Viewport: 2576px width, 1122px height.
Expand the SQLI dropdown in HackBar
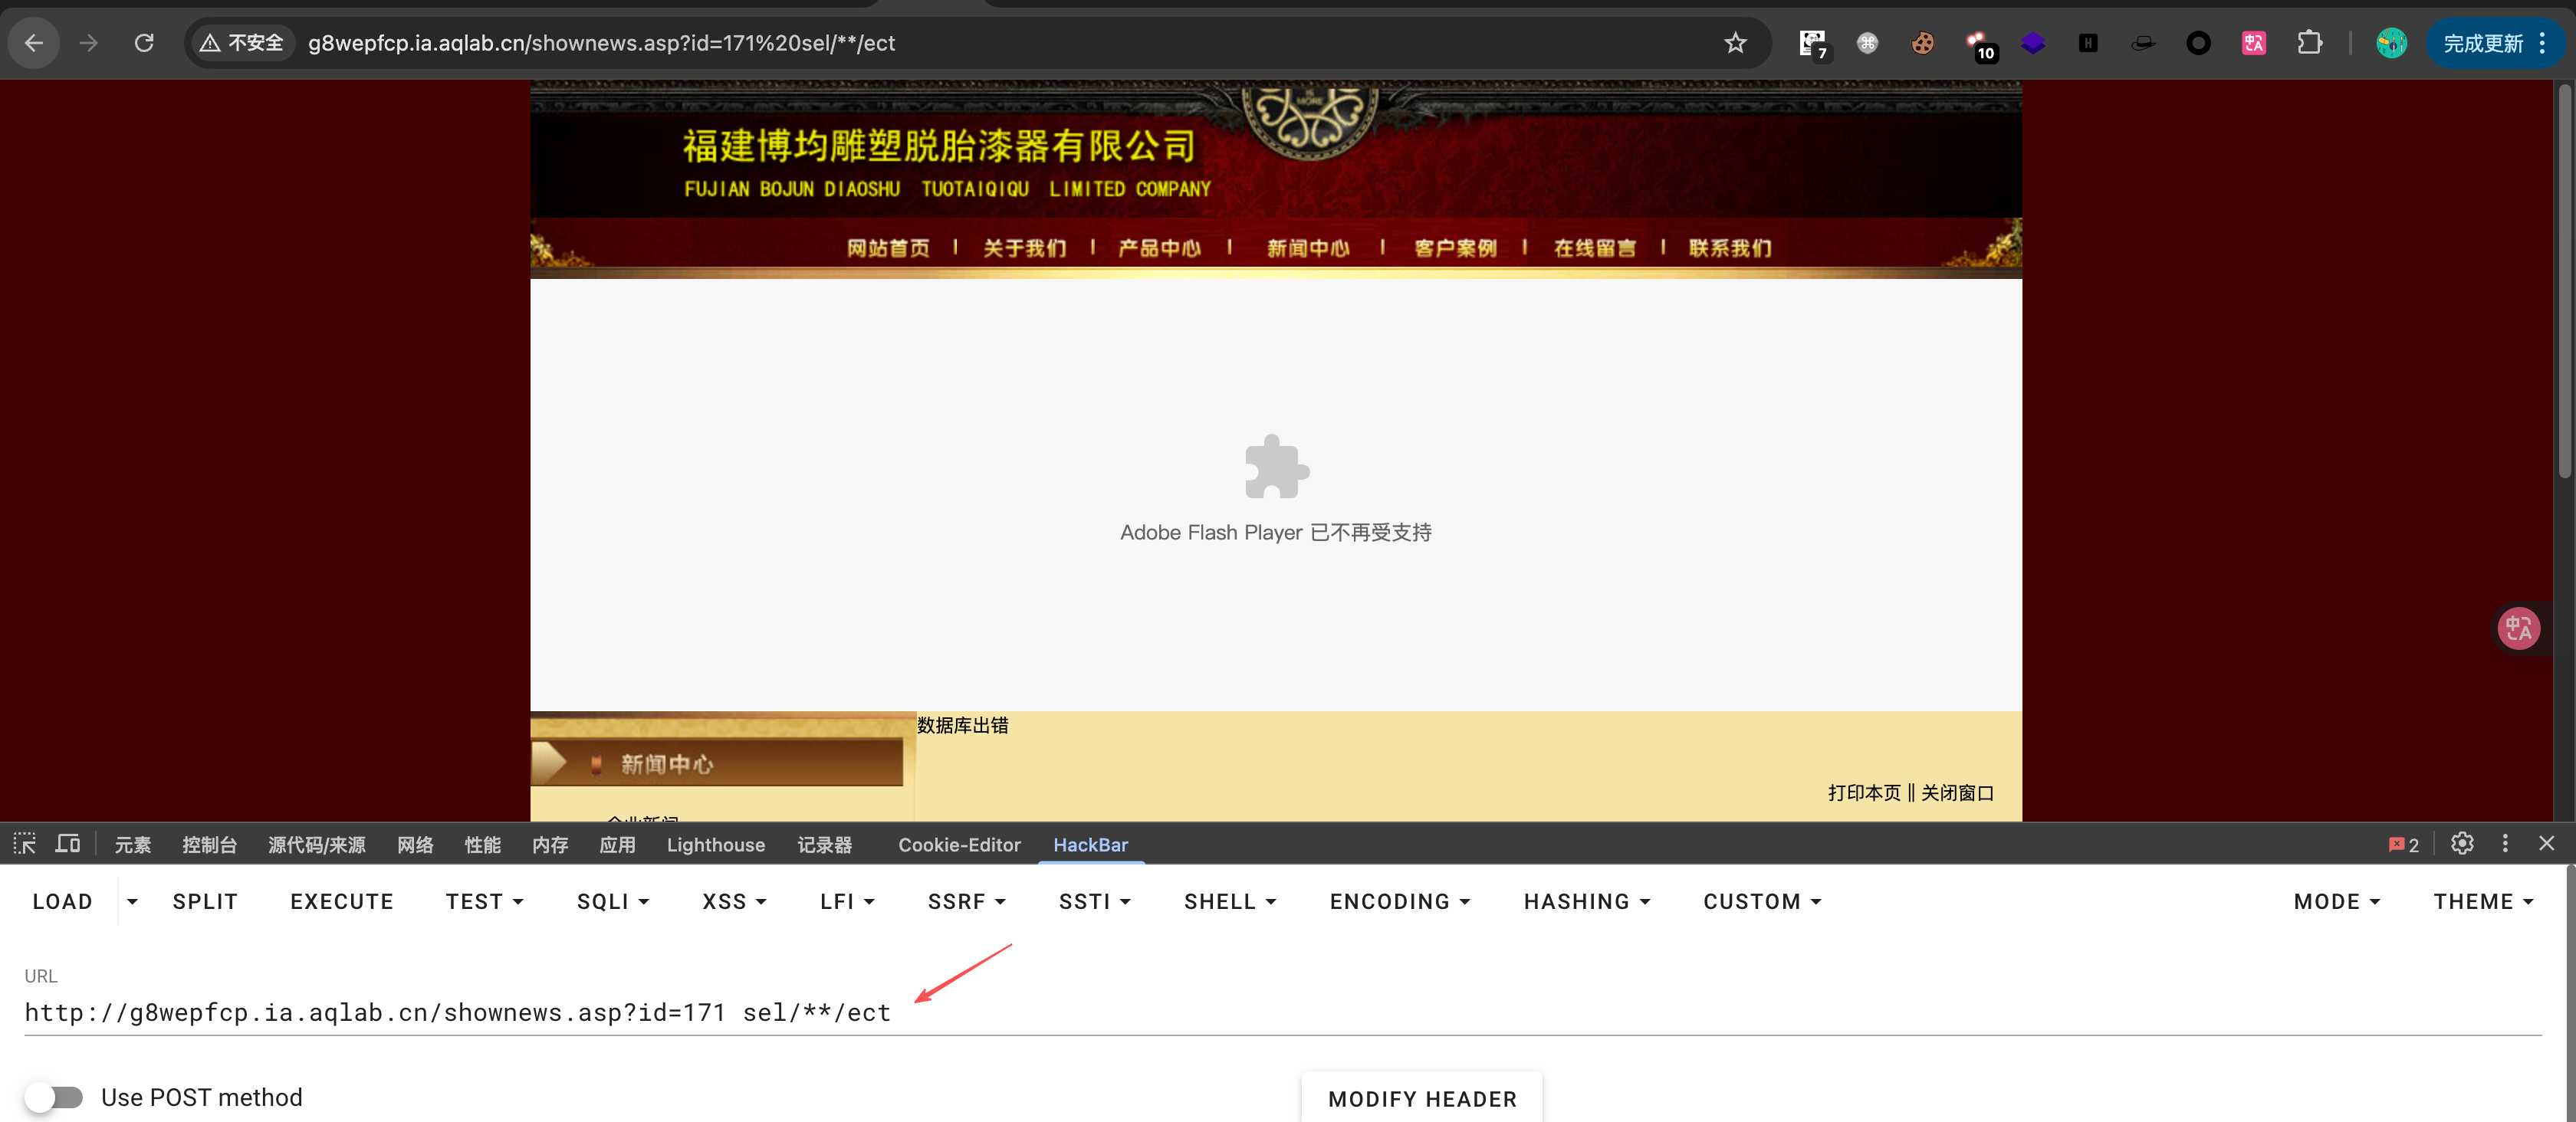612,901
